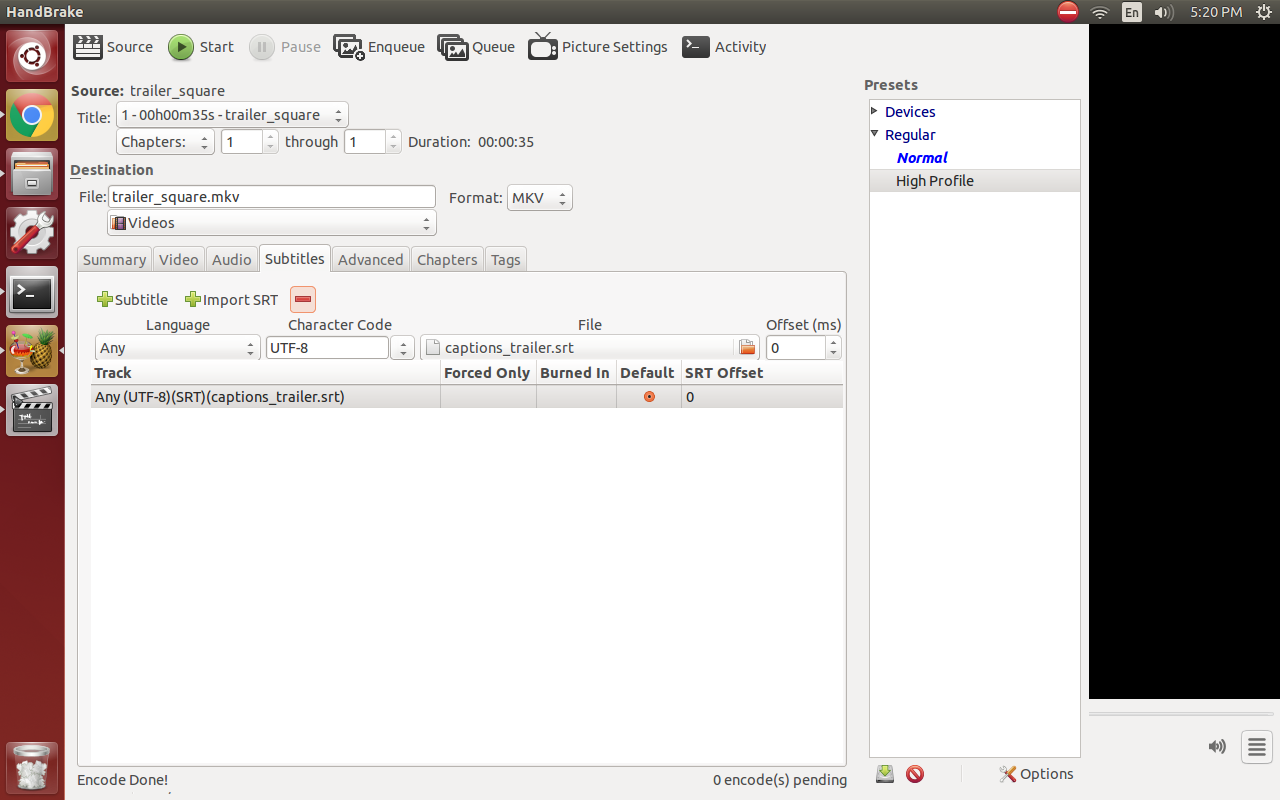1280x800 pixels.
Task: Show the Activity log
Action: [x=724, y=46]
